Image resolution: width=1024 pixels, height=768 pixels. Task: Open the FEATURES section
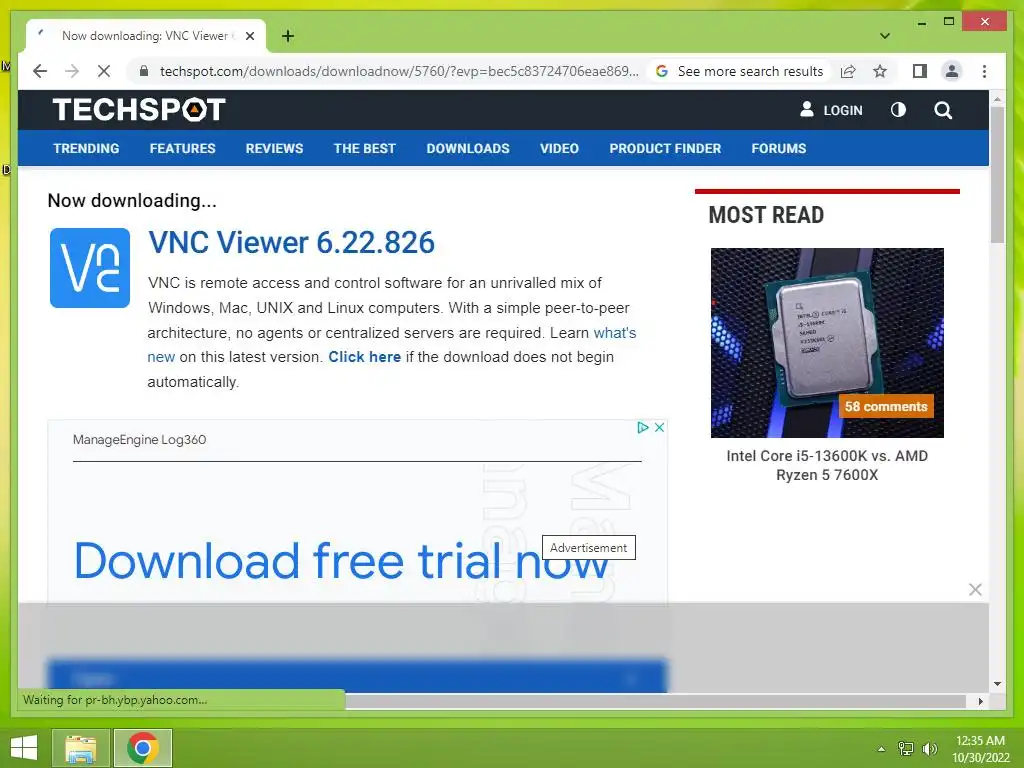182,148
